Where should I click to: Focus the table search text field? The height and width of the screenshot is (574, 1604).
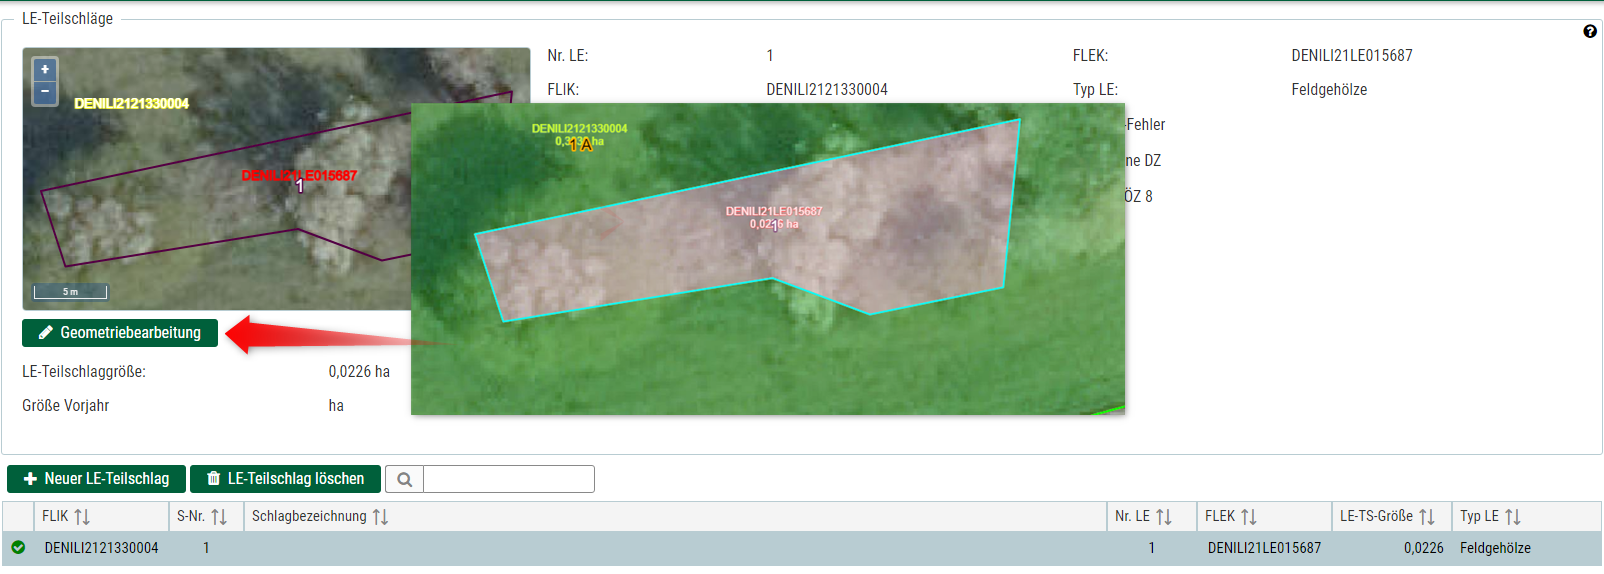[x=508, y=479]
